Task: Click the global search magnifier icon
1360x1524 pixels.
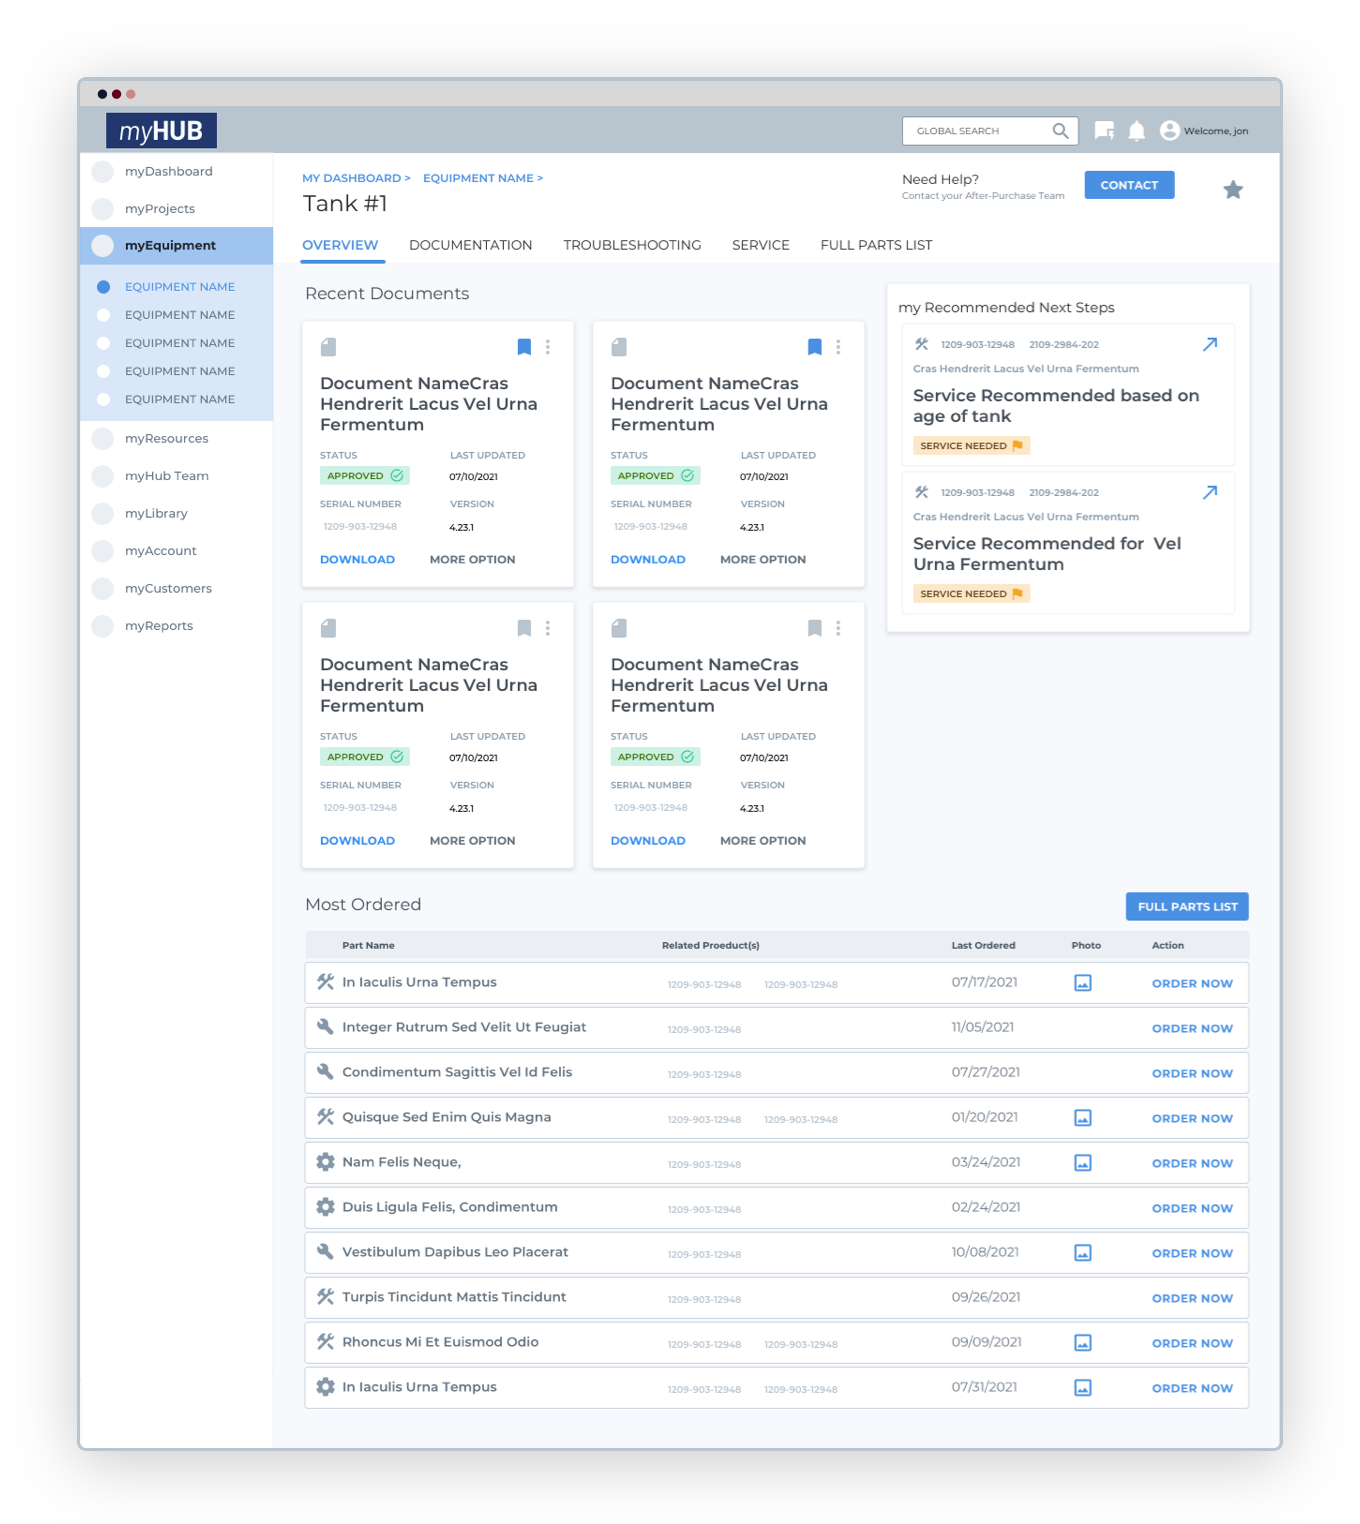Action: (x=1060, y=131)
